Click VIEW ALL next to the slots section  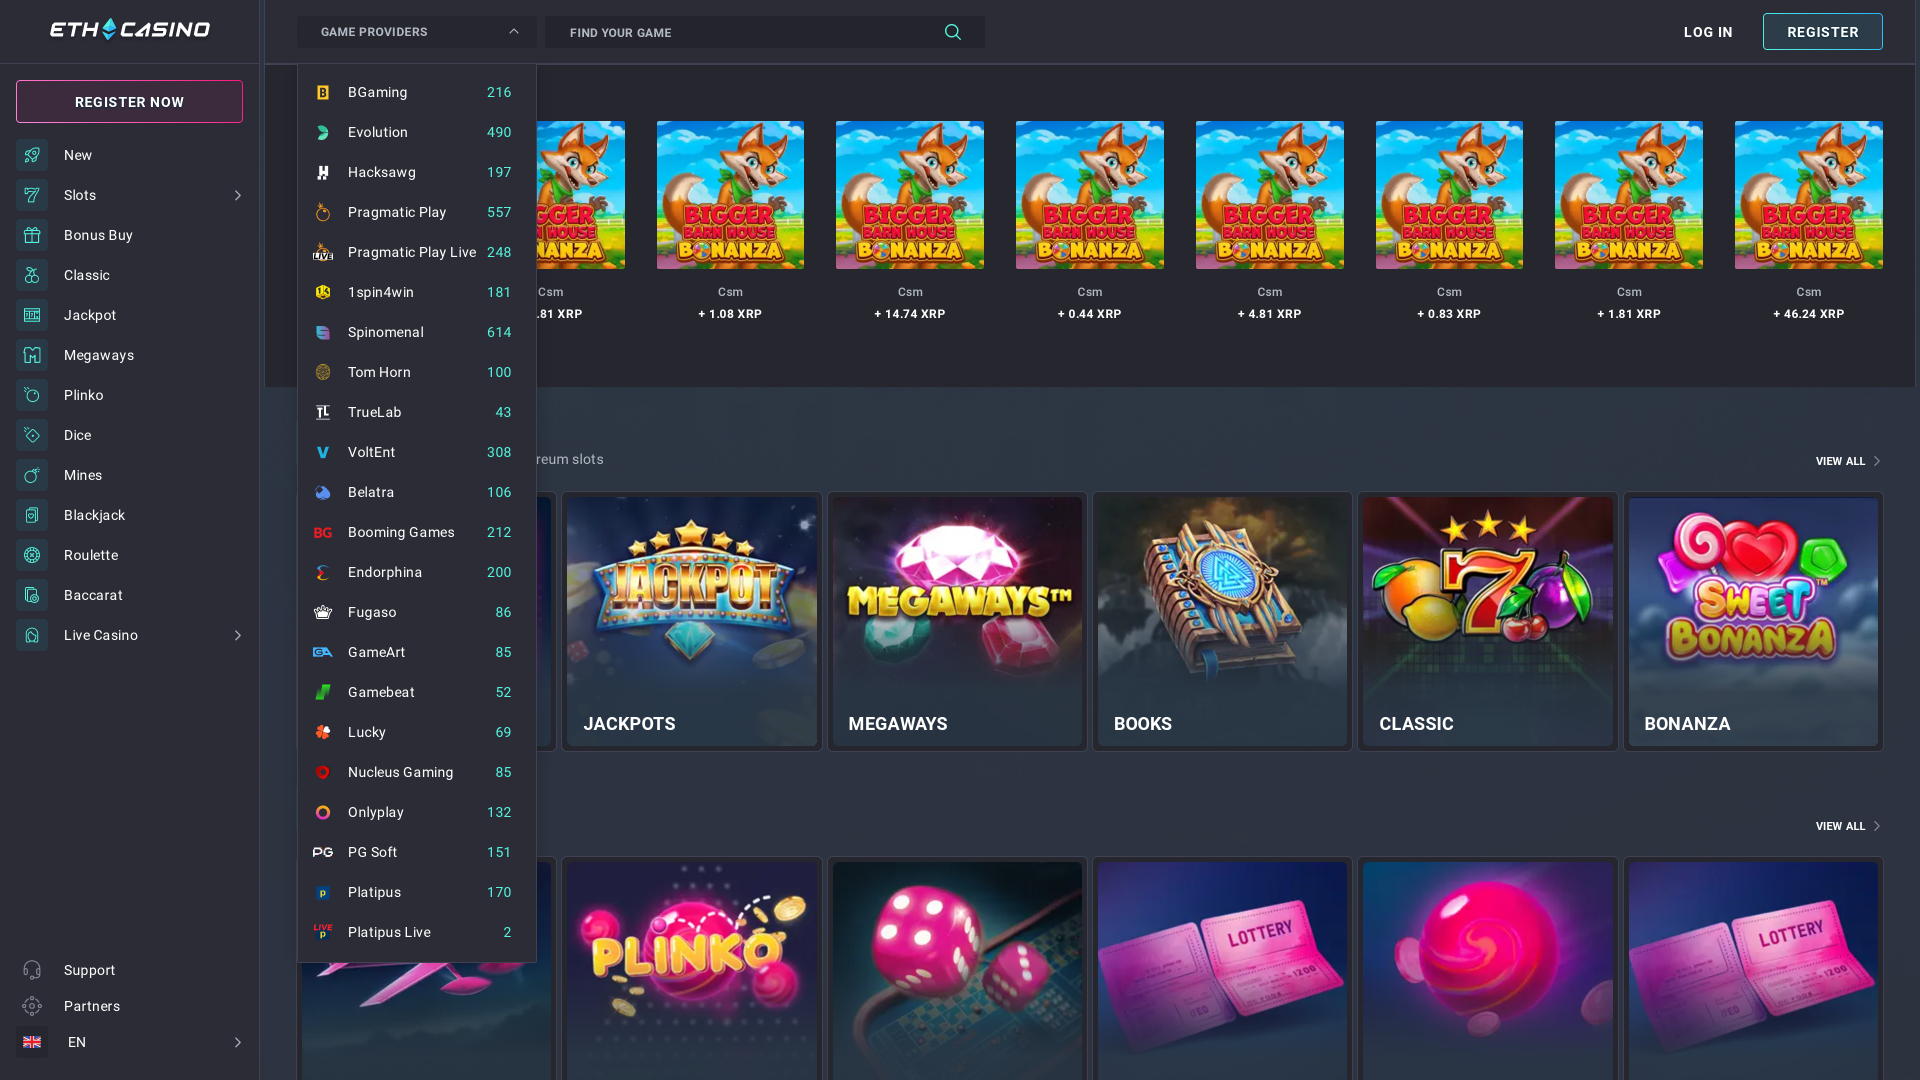pyautogui.click(x=1846, y=461)
